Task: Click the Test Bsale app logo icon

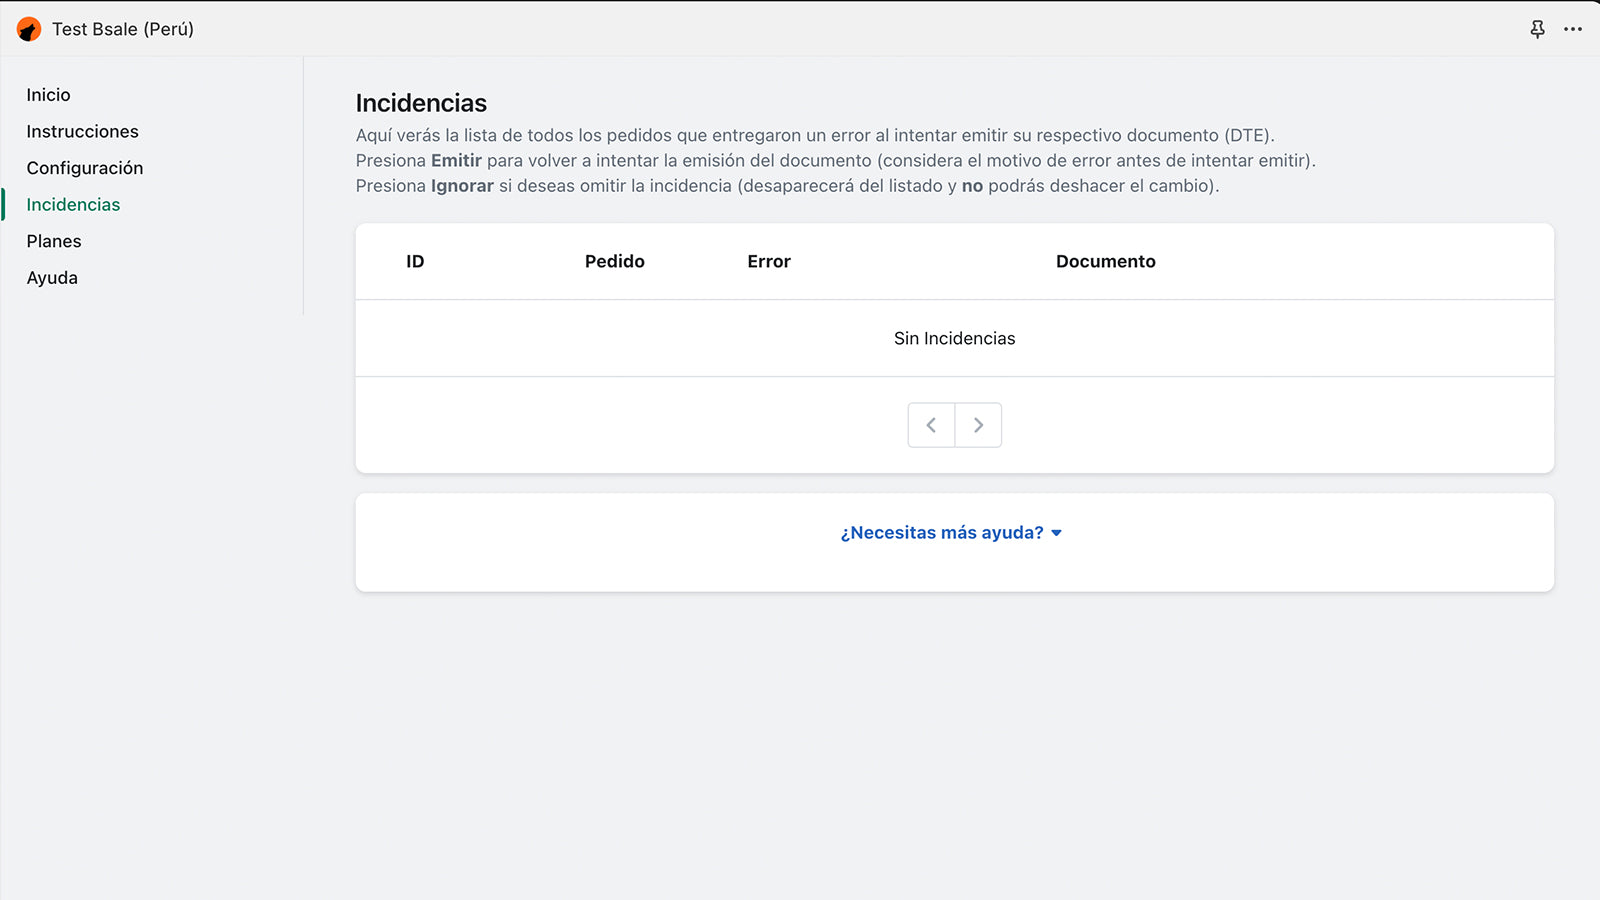Action: tap(29, 29)
